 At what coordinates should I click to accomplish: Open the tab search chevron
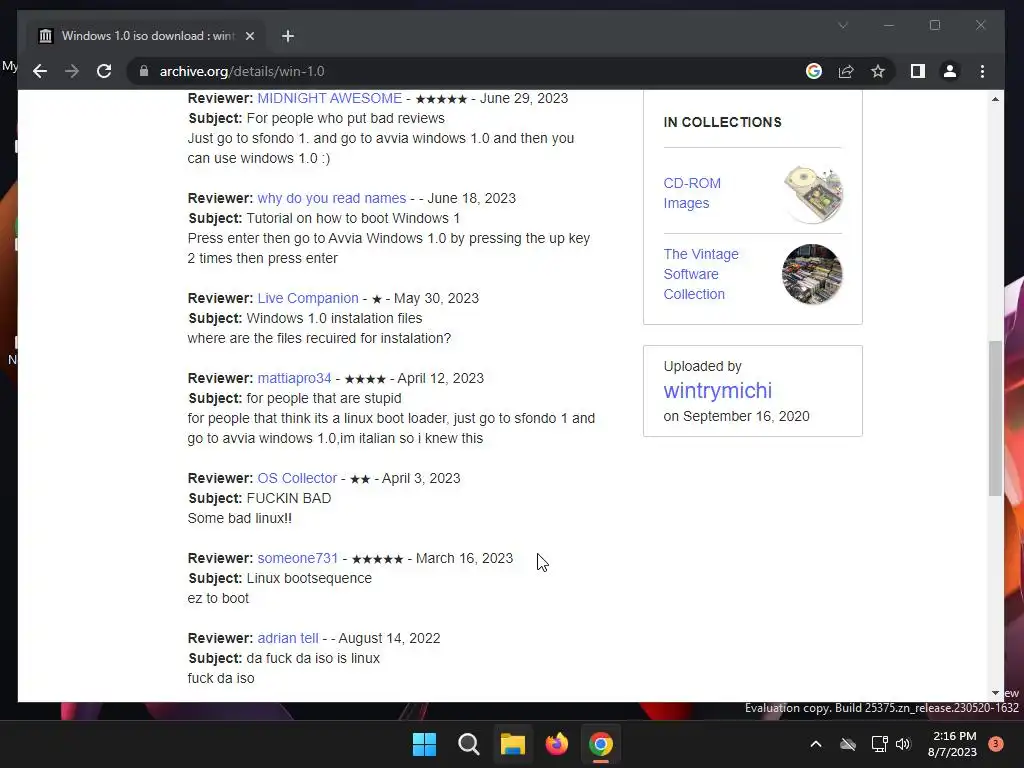tap(843, 25)
